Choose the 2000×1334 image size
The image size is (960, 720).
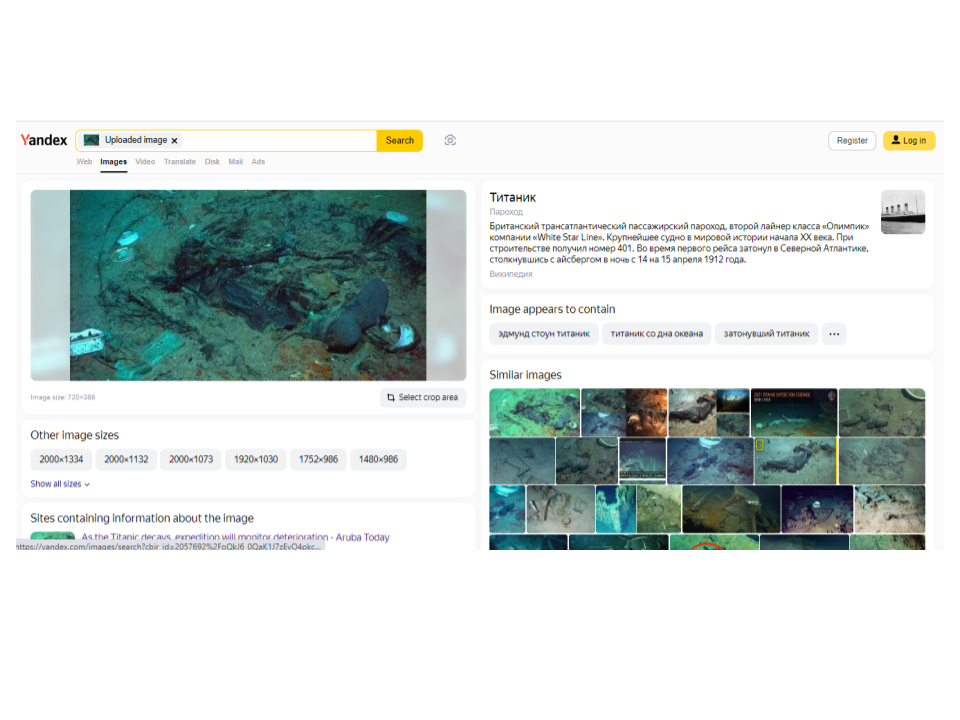pyautogui.click(x=61, y=460)
